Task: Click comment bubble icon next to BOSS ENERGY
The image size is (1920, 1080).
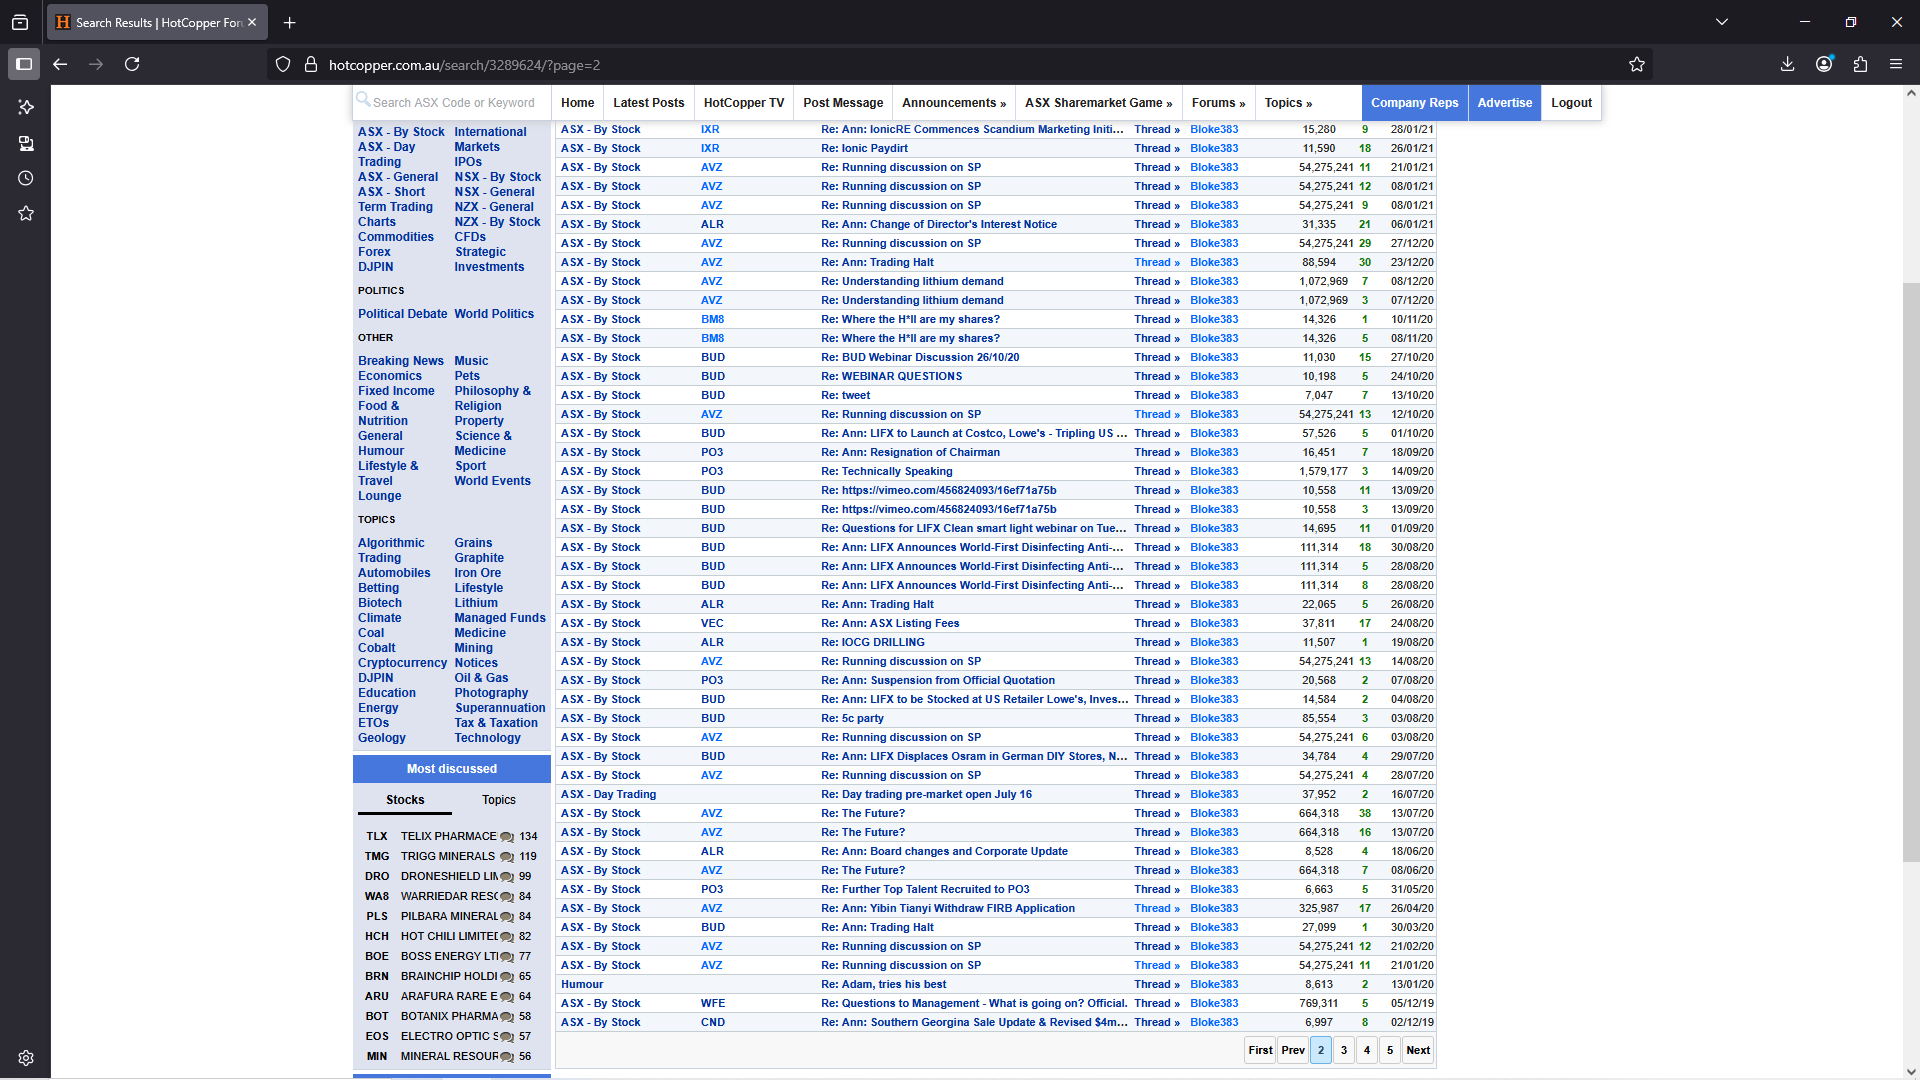Action: coord(507,957)
